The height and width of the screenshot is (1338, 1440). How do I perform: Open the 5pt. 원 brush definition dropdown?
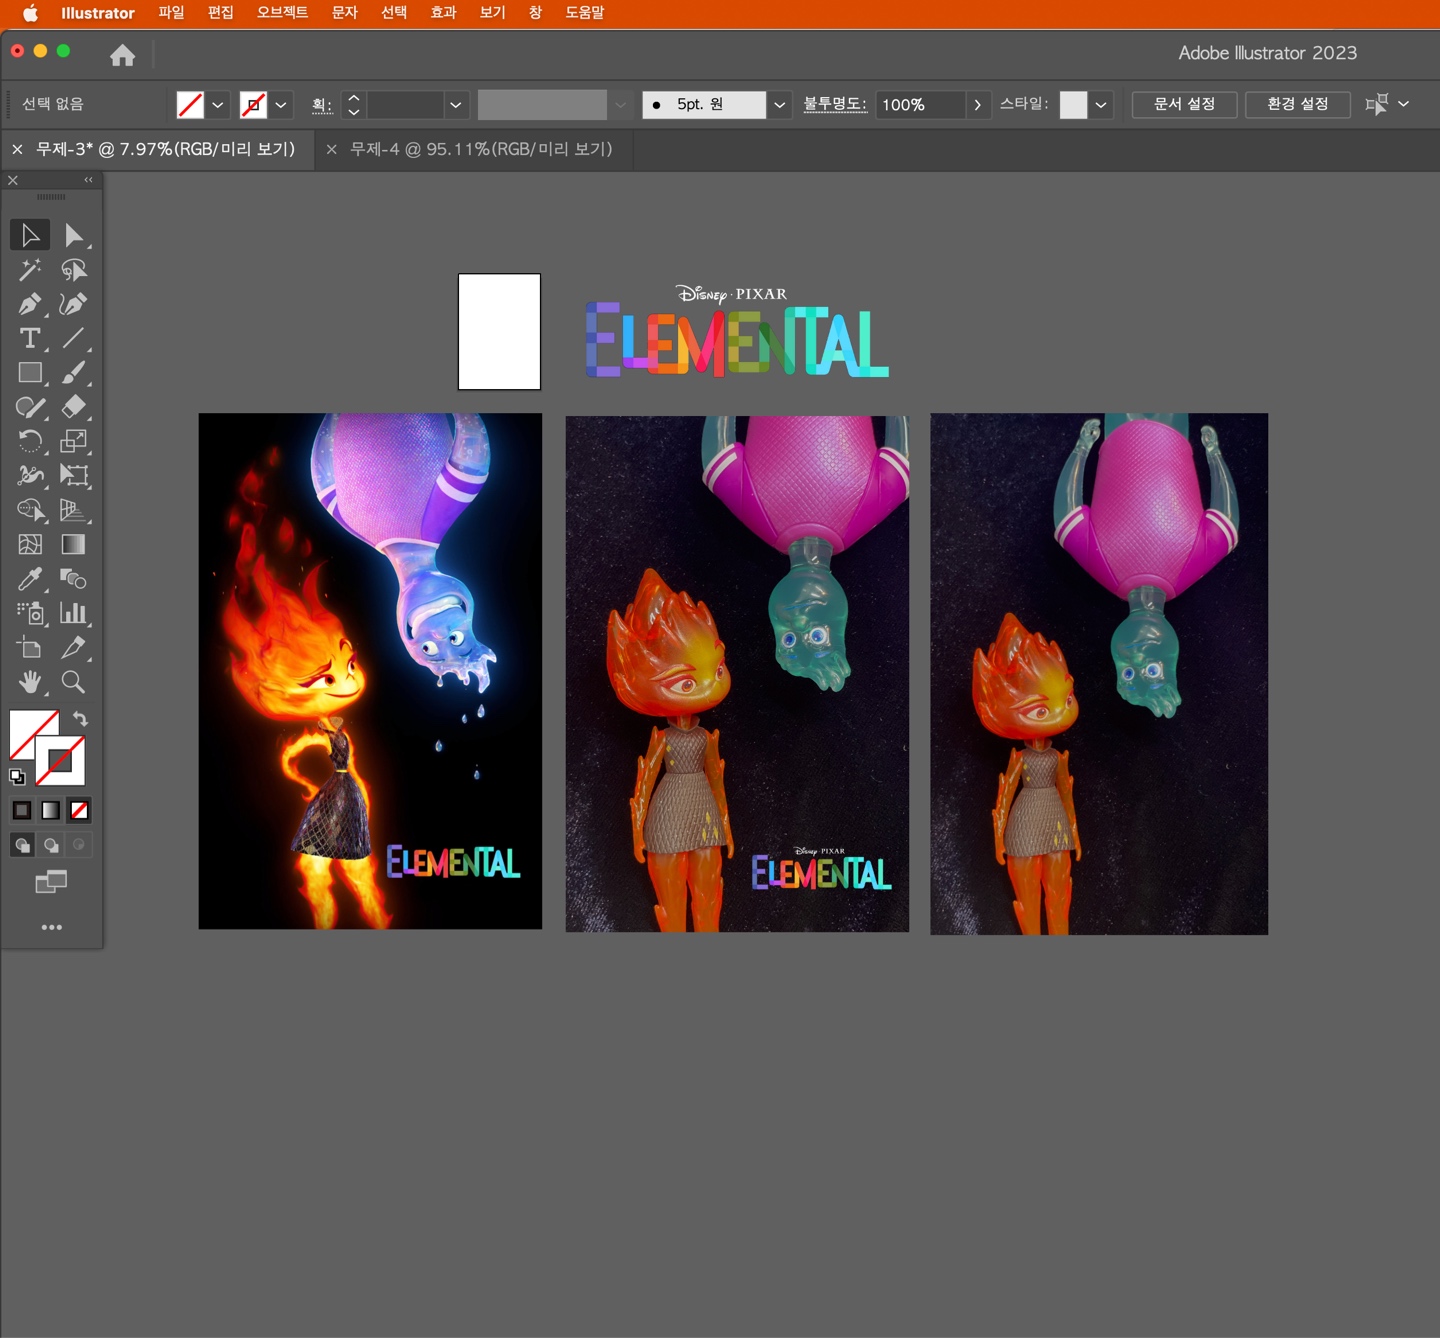(779, 105)
